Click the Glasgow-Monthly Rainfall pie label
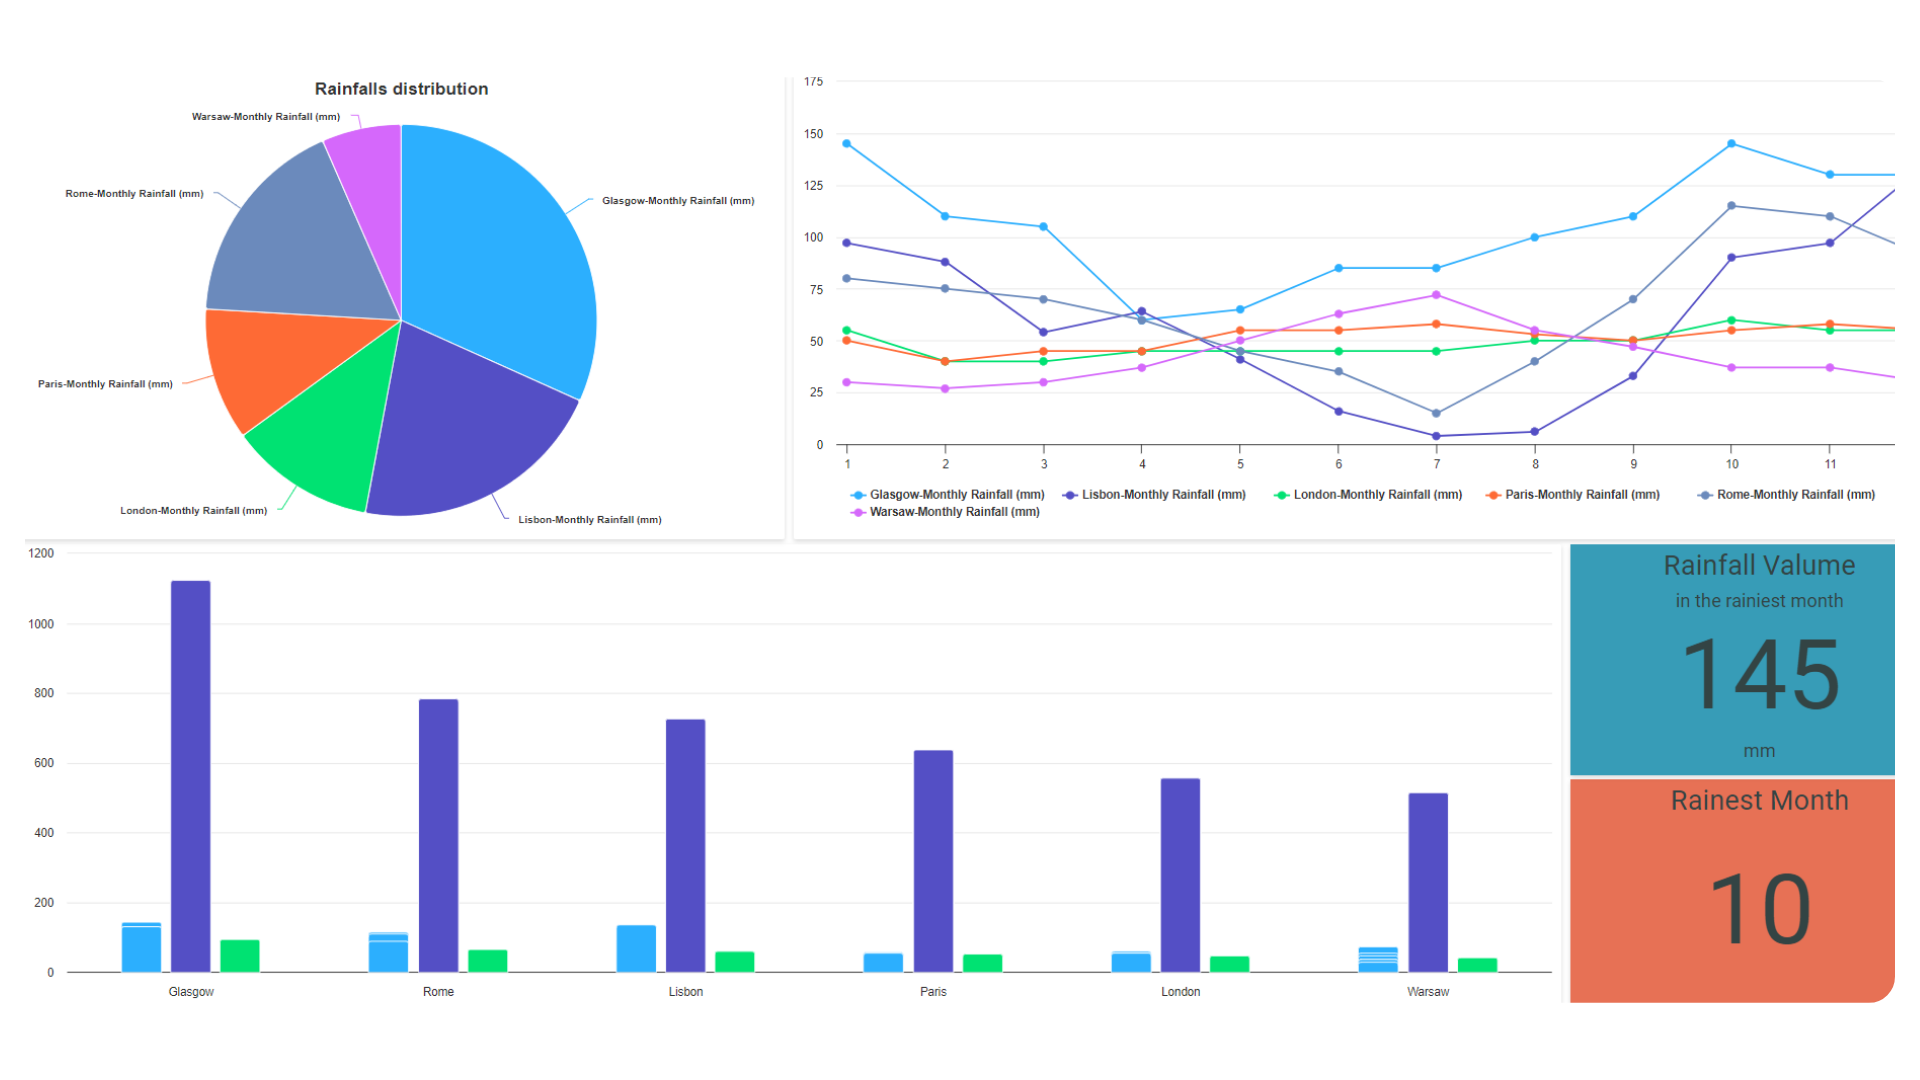The height and width of the screenshot is (1080, 1920). tap(678, 201)
